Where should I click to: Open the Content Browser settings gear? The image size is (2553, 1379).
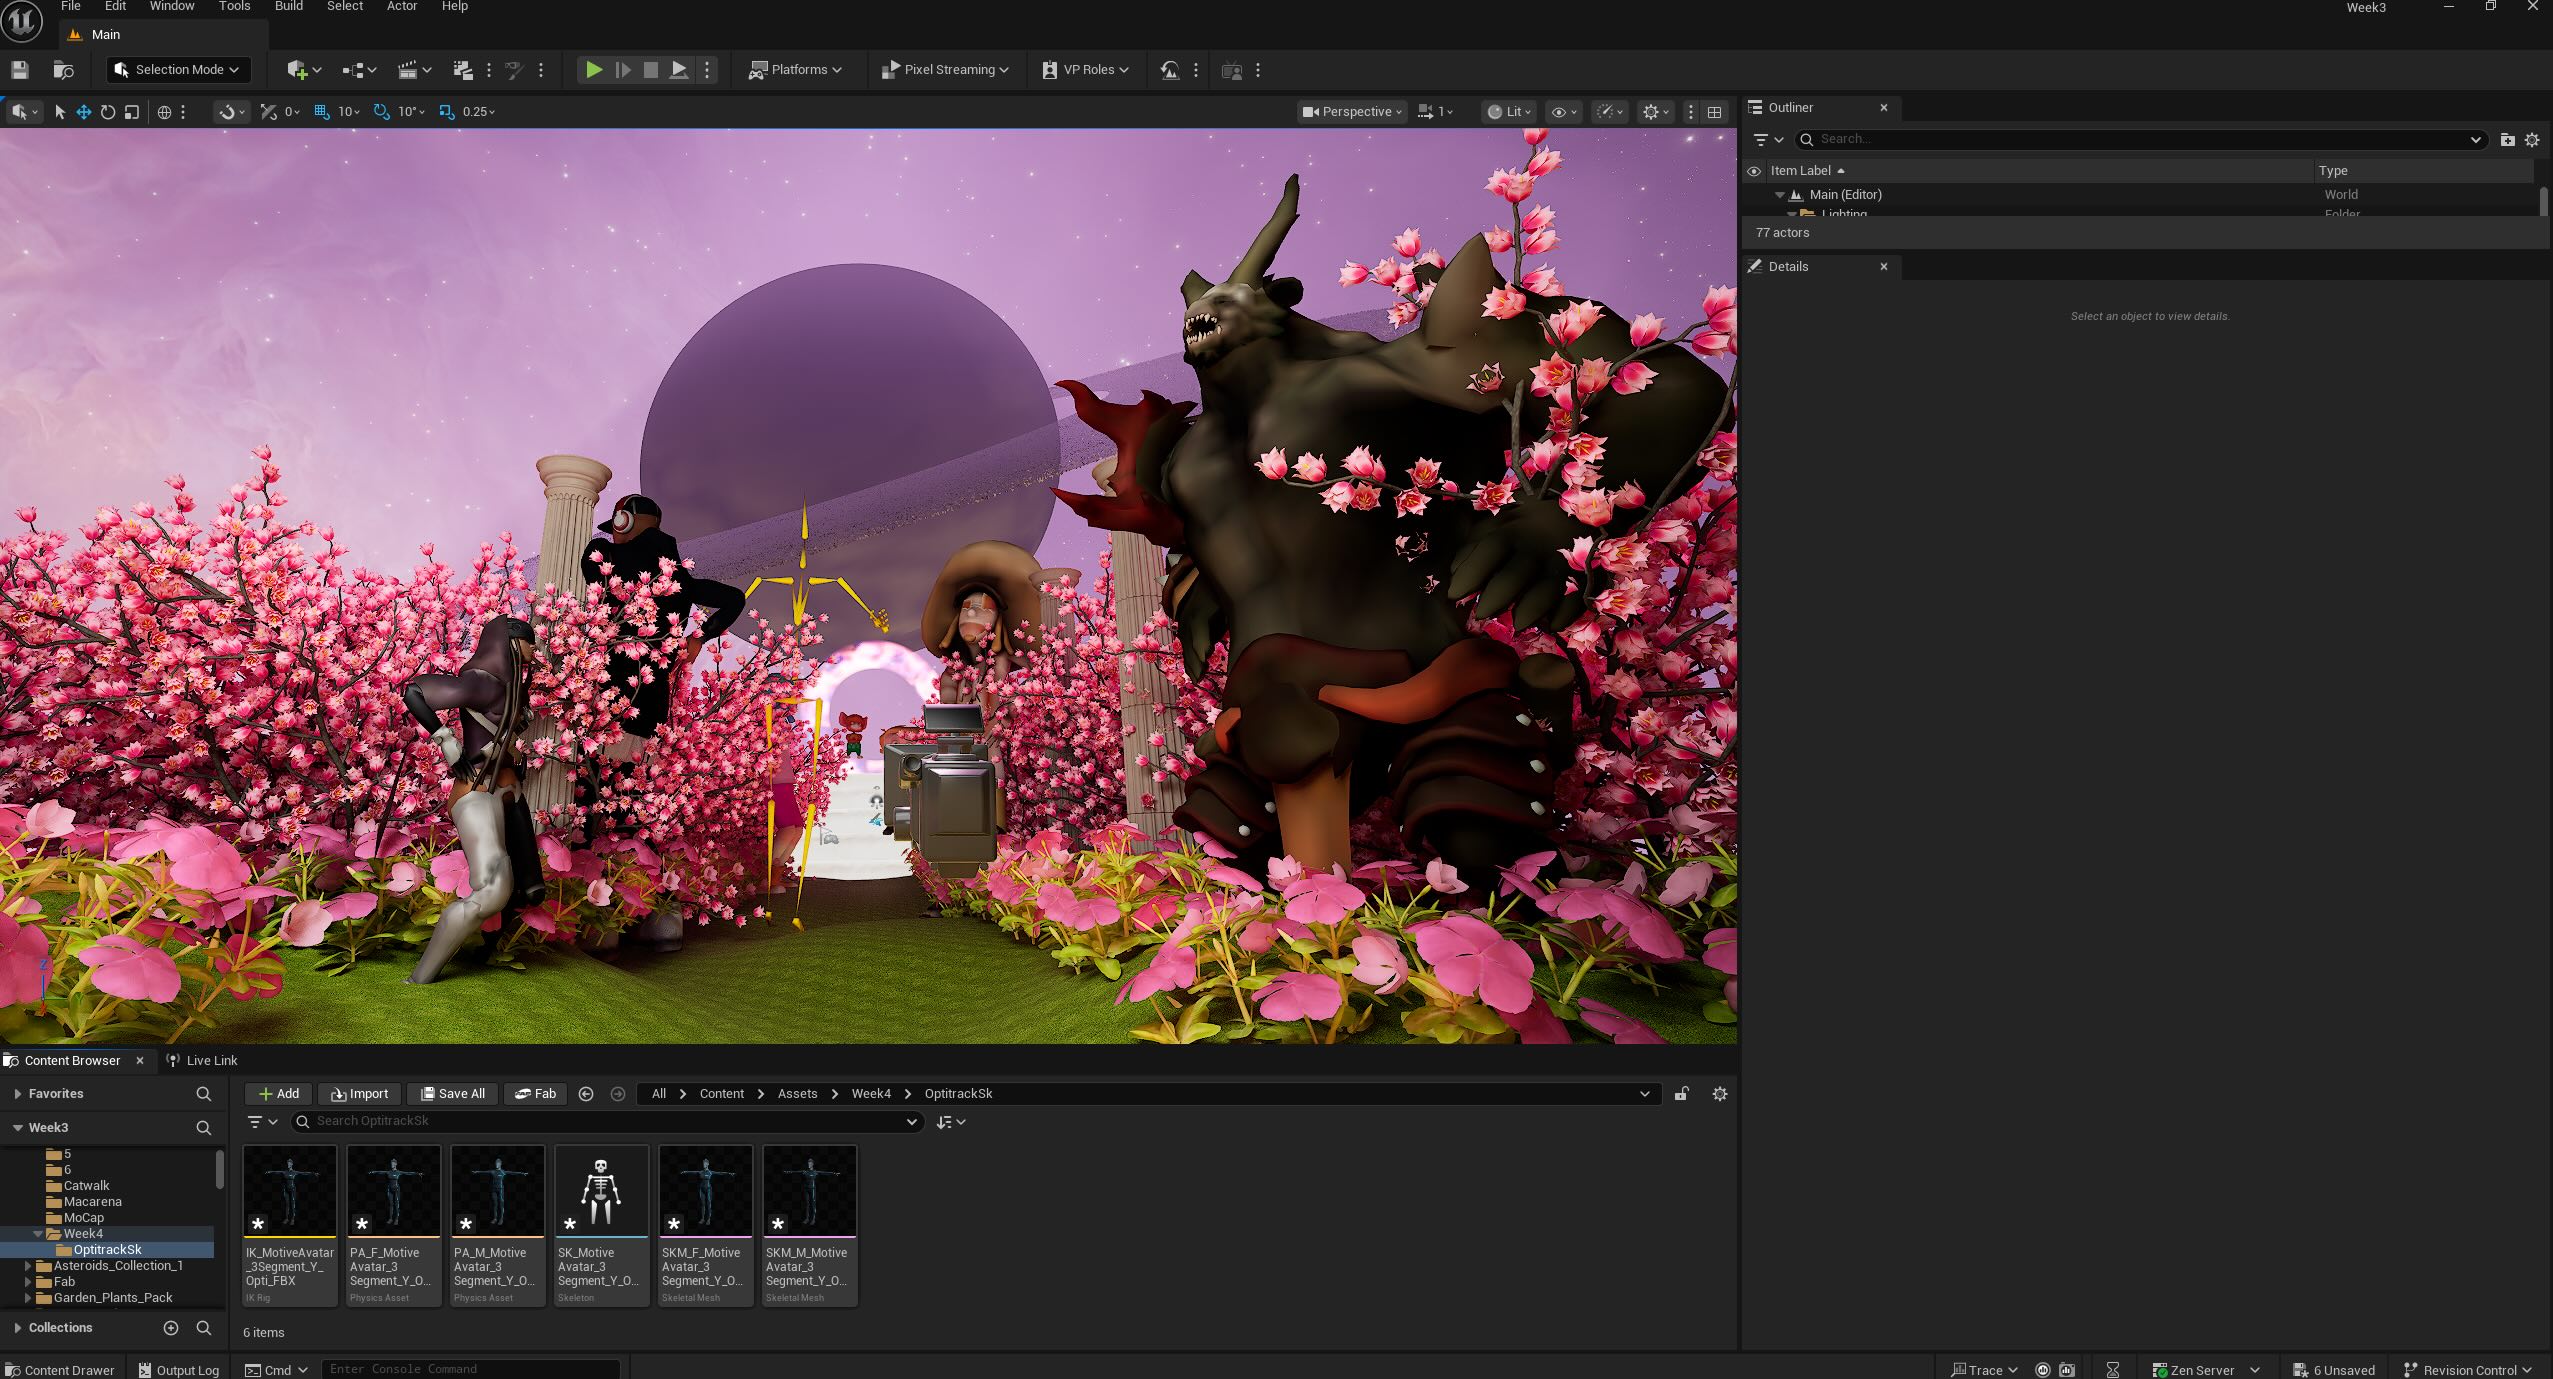[x=1719, y=1094]
